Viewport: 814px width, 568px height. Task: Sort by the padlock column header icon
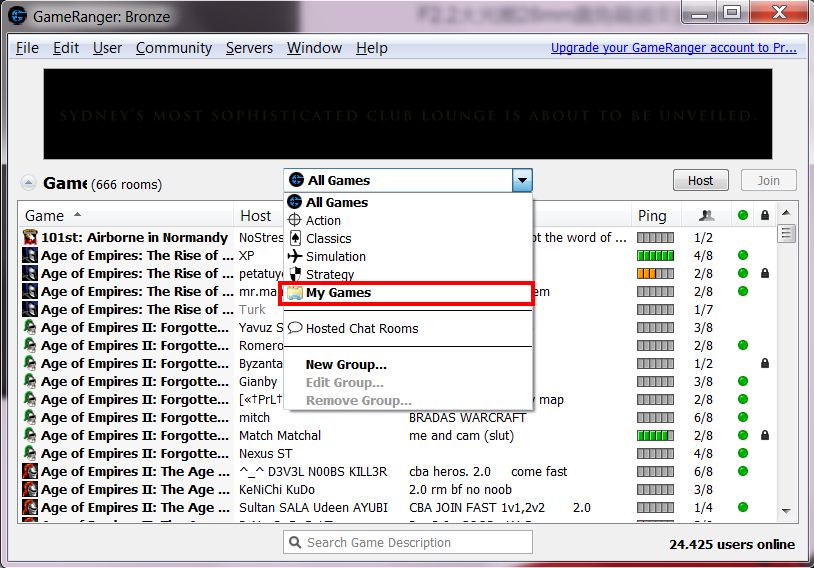click(765, 215)
